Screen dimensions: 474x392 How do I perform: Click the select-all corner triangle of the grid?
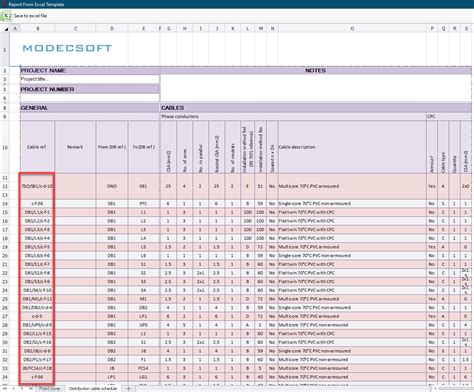(x=6, y=29)
